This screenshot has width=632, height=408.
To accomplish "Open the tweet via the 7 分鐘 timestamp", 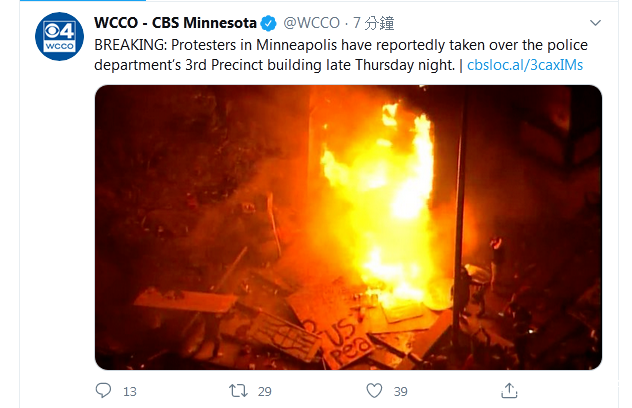I will tap(374, 23).
